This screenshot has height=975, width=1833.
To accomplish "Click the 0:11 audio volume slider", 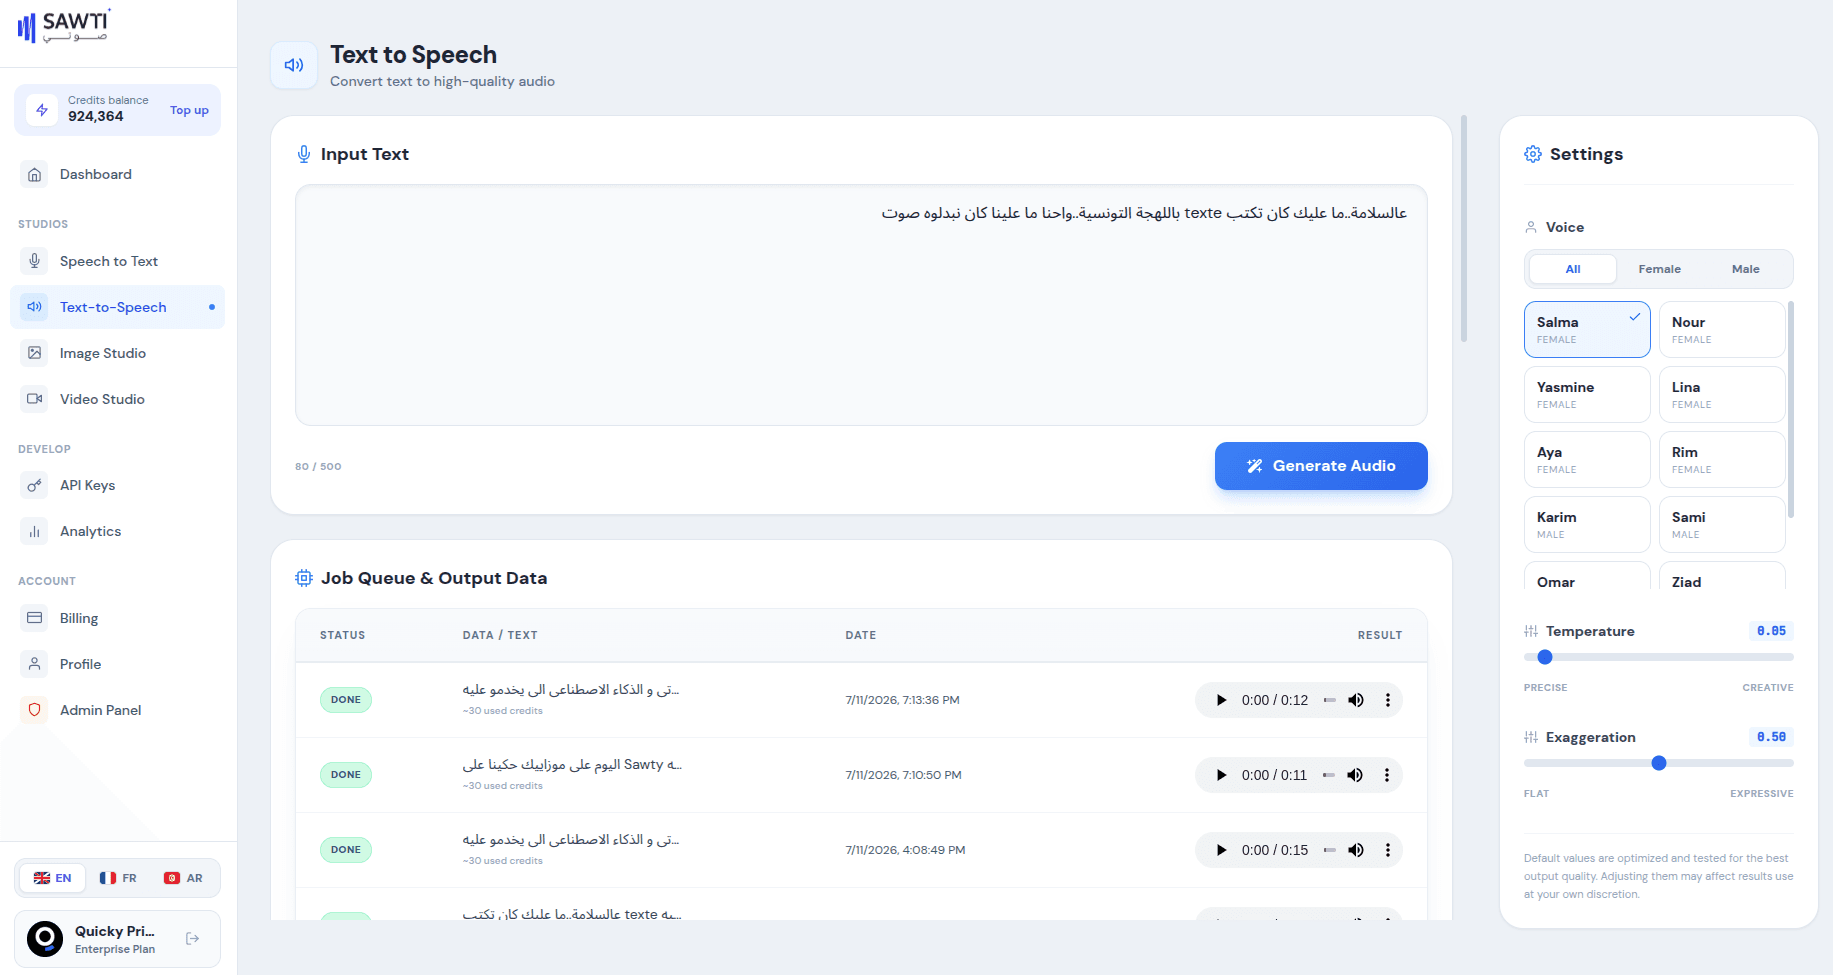I will [x=1328, y=775].
